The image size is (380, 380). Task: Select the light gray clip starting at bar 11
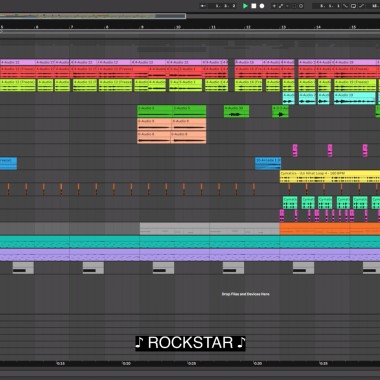244,229
